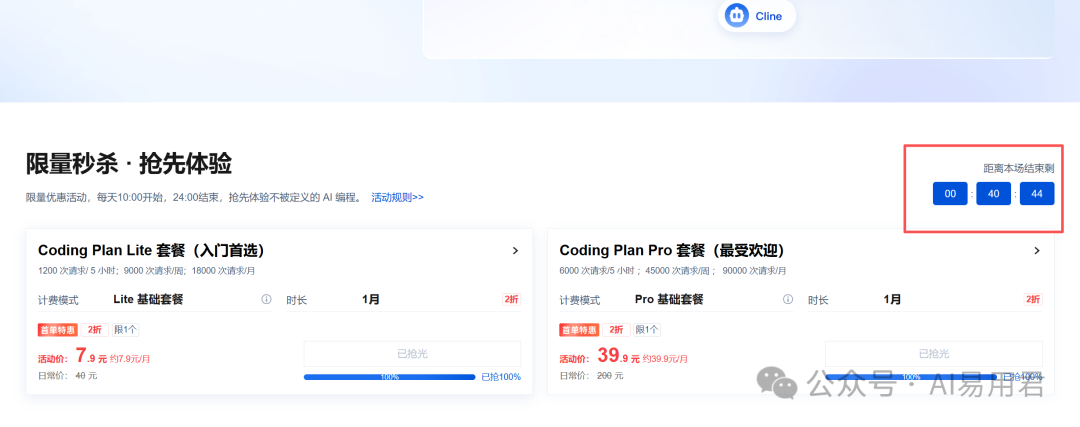Click 已抢光 button in Lite card

[x=412, y=354]
